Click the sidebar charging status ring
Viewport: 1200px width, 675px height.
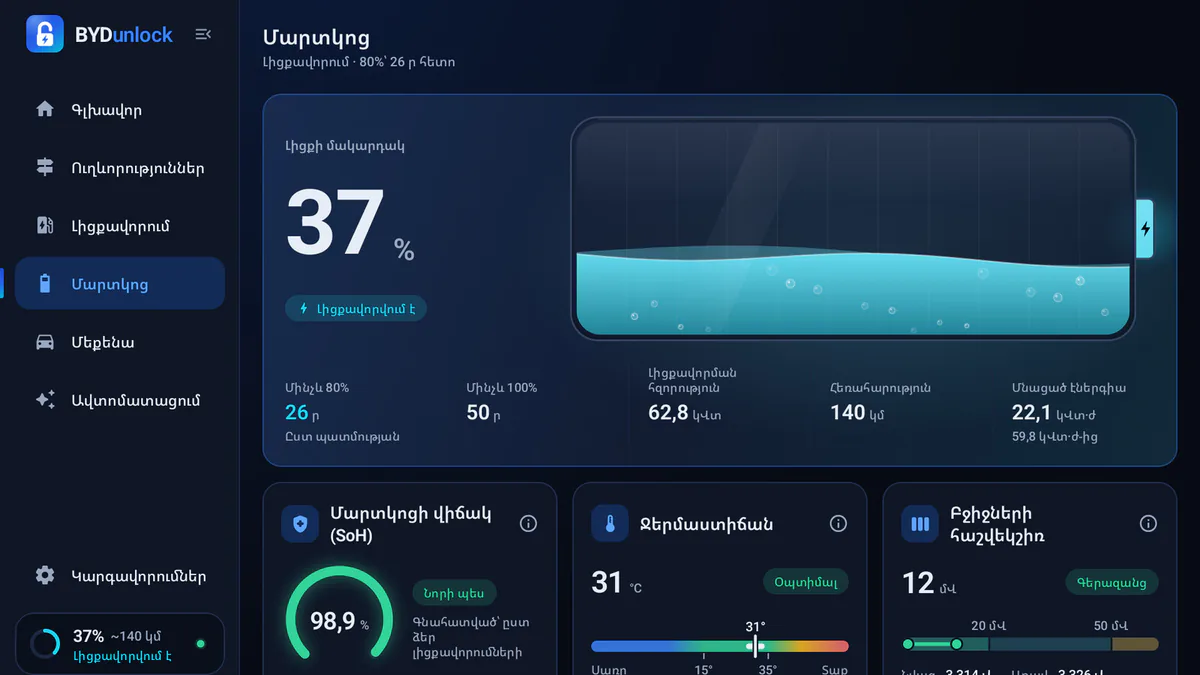click(x=45, y=644)
